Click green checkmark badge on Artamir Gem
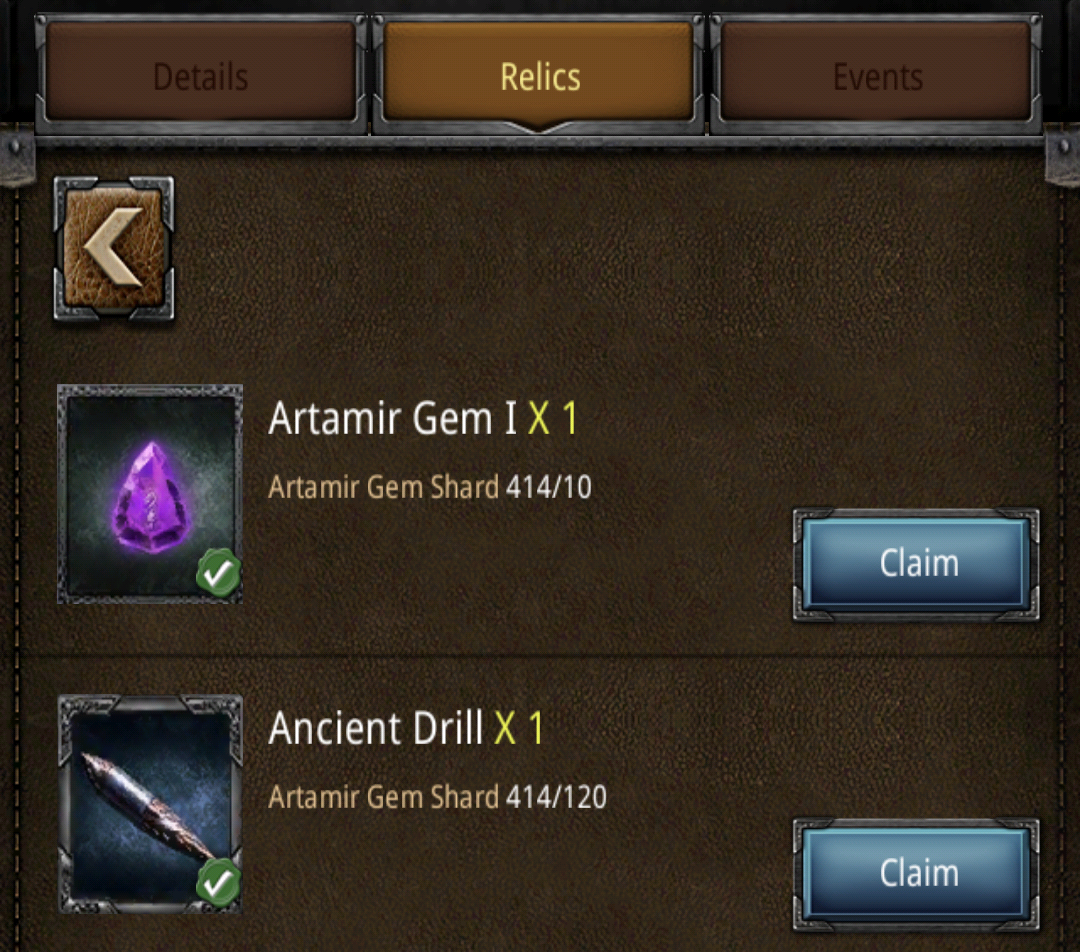This screenshot has width=1080, height=952. [218, 572]
